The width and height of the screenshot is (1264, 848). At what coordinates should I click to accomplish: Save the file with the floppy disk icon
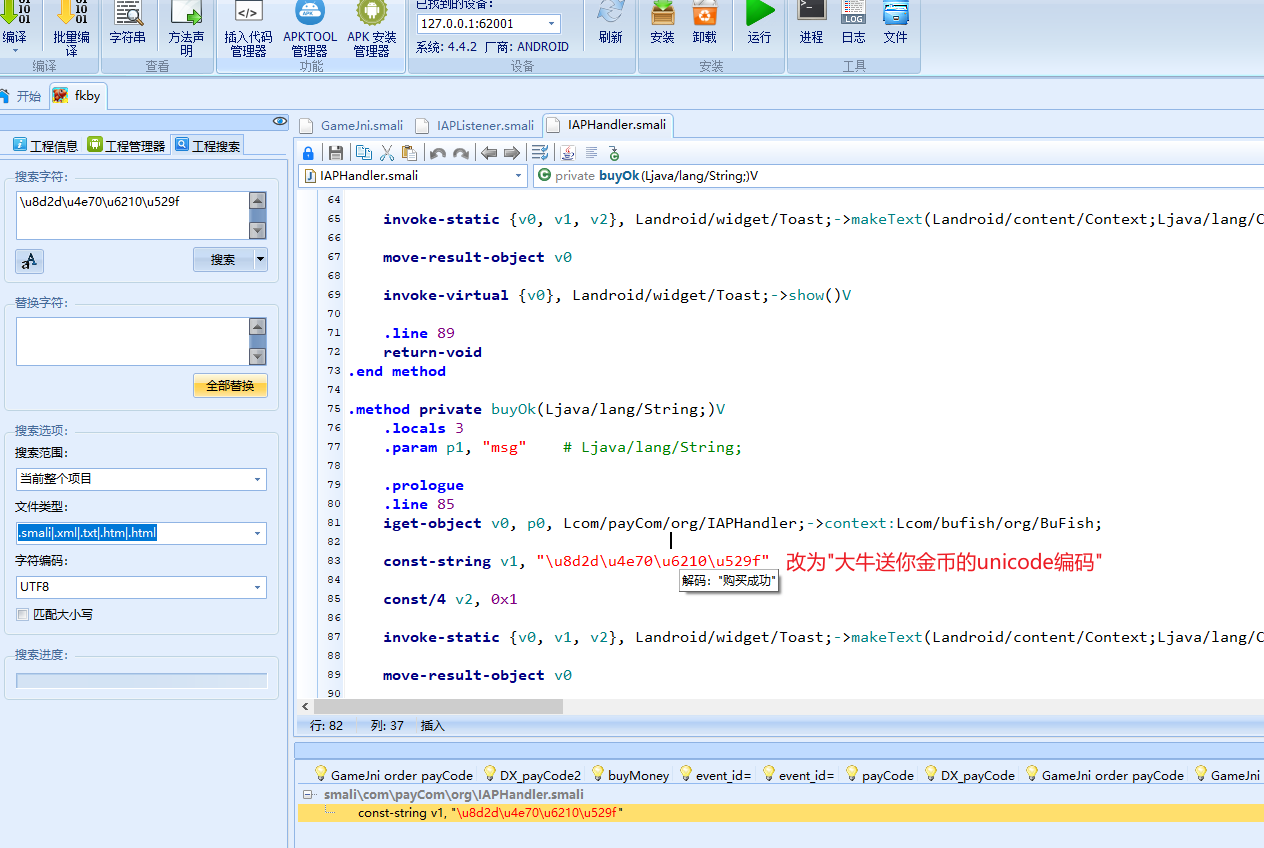pos(336,153)
